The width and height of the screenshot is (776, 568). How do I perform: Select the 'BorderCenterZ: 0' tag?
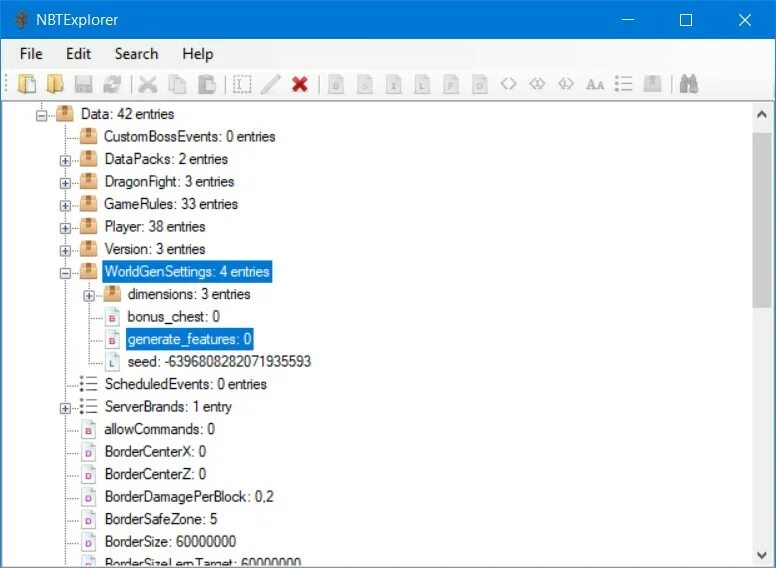click(x=155, y=474)
